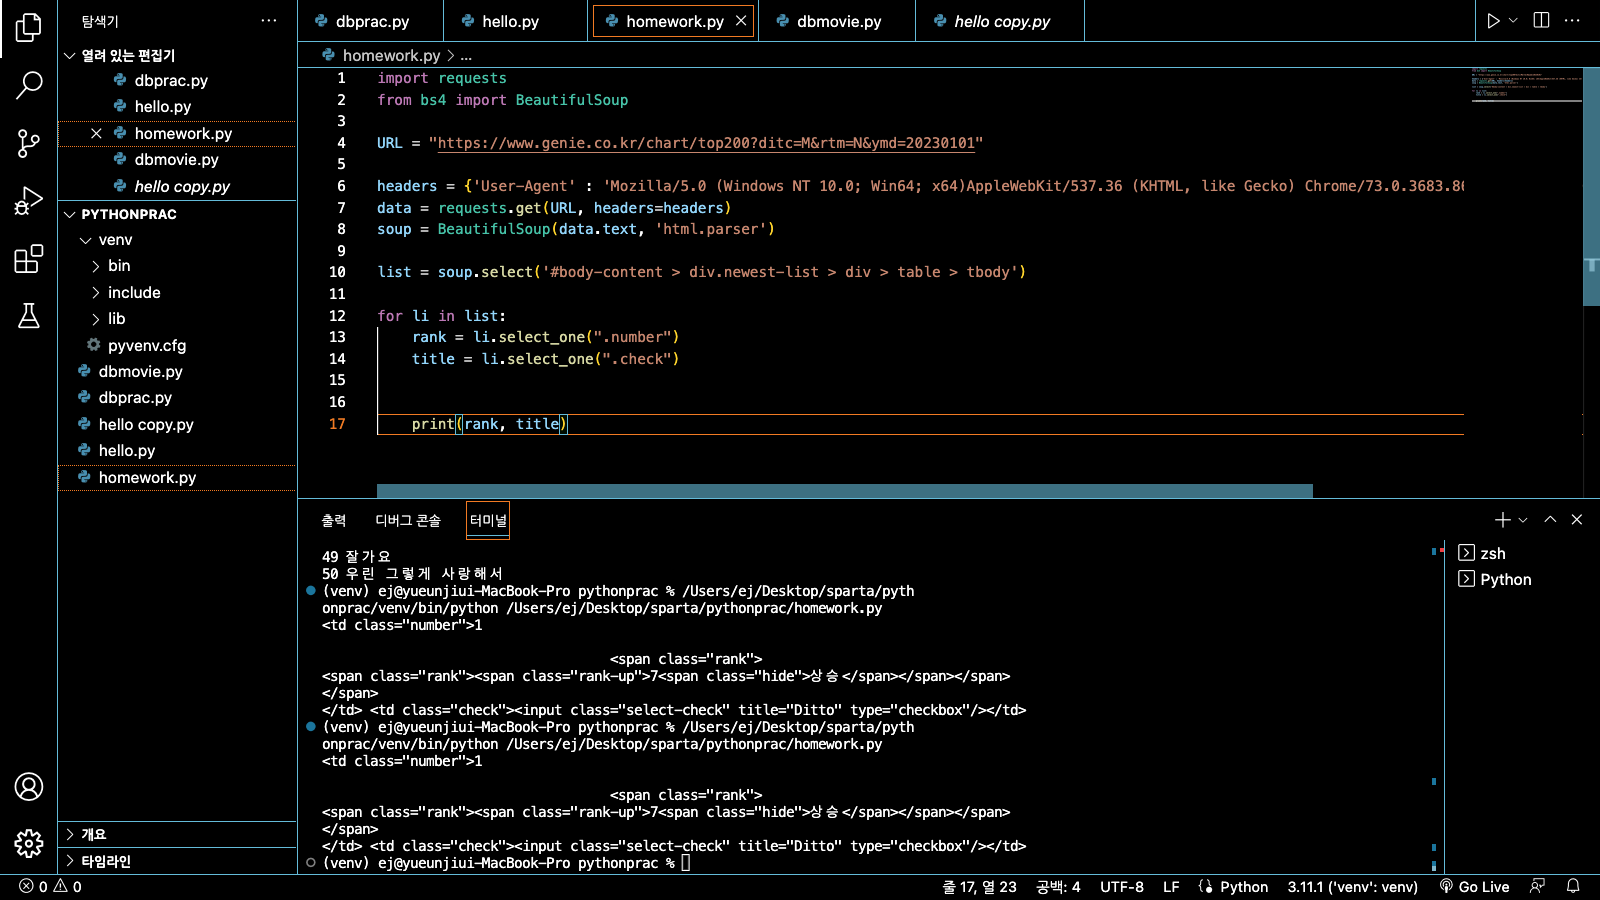Select homework.py in PYTHONPRAC tree

[x=177, y=477]
